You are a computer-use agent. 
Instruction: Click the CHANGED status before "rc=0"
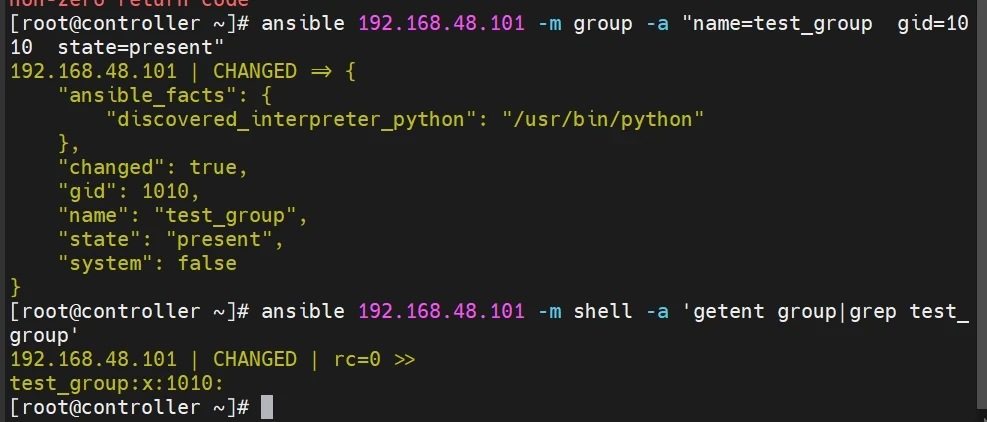pyautogui.click(x=255, y=359)
